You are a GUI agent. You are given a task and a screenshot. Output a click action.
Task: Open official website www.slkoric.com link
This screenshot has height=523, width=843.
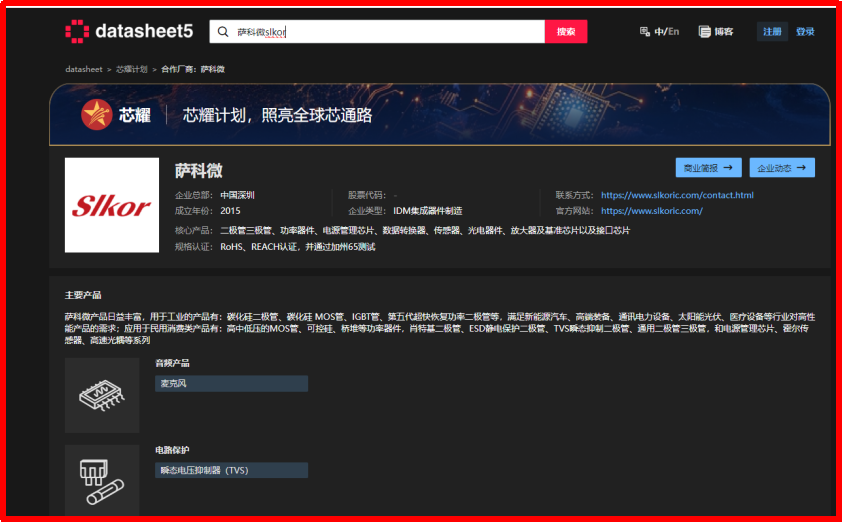(652, 211)
